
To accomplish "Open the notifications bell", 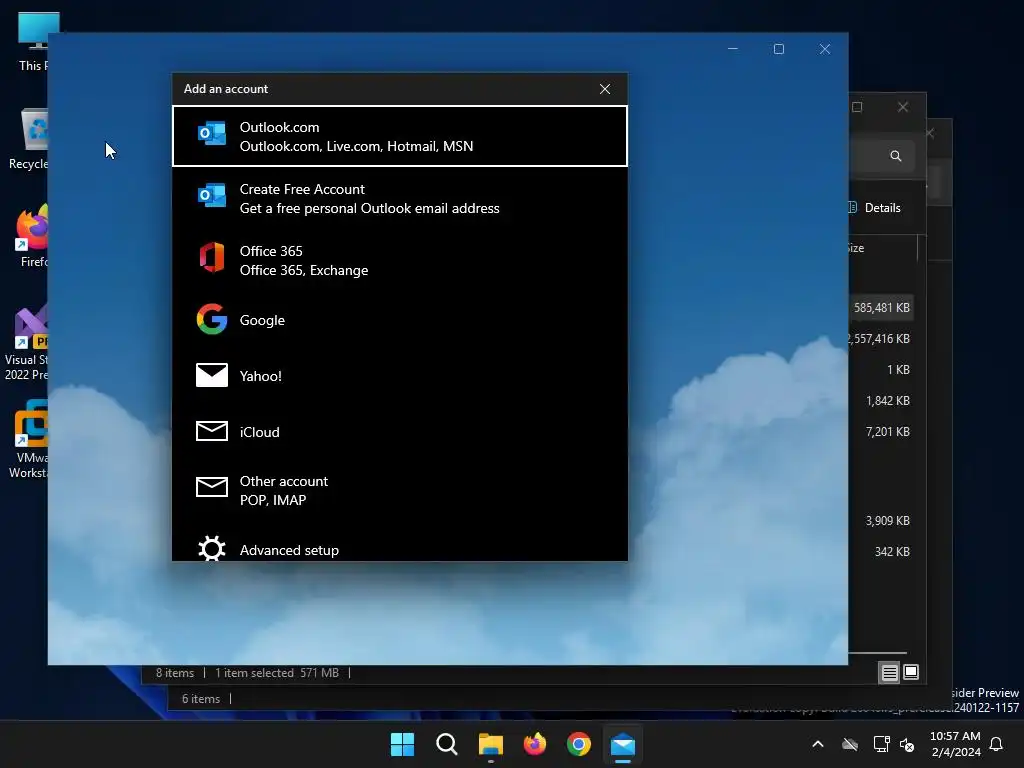I will point(997,744).
